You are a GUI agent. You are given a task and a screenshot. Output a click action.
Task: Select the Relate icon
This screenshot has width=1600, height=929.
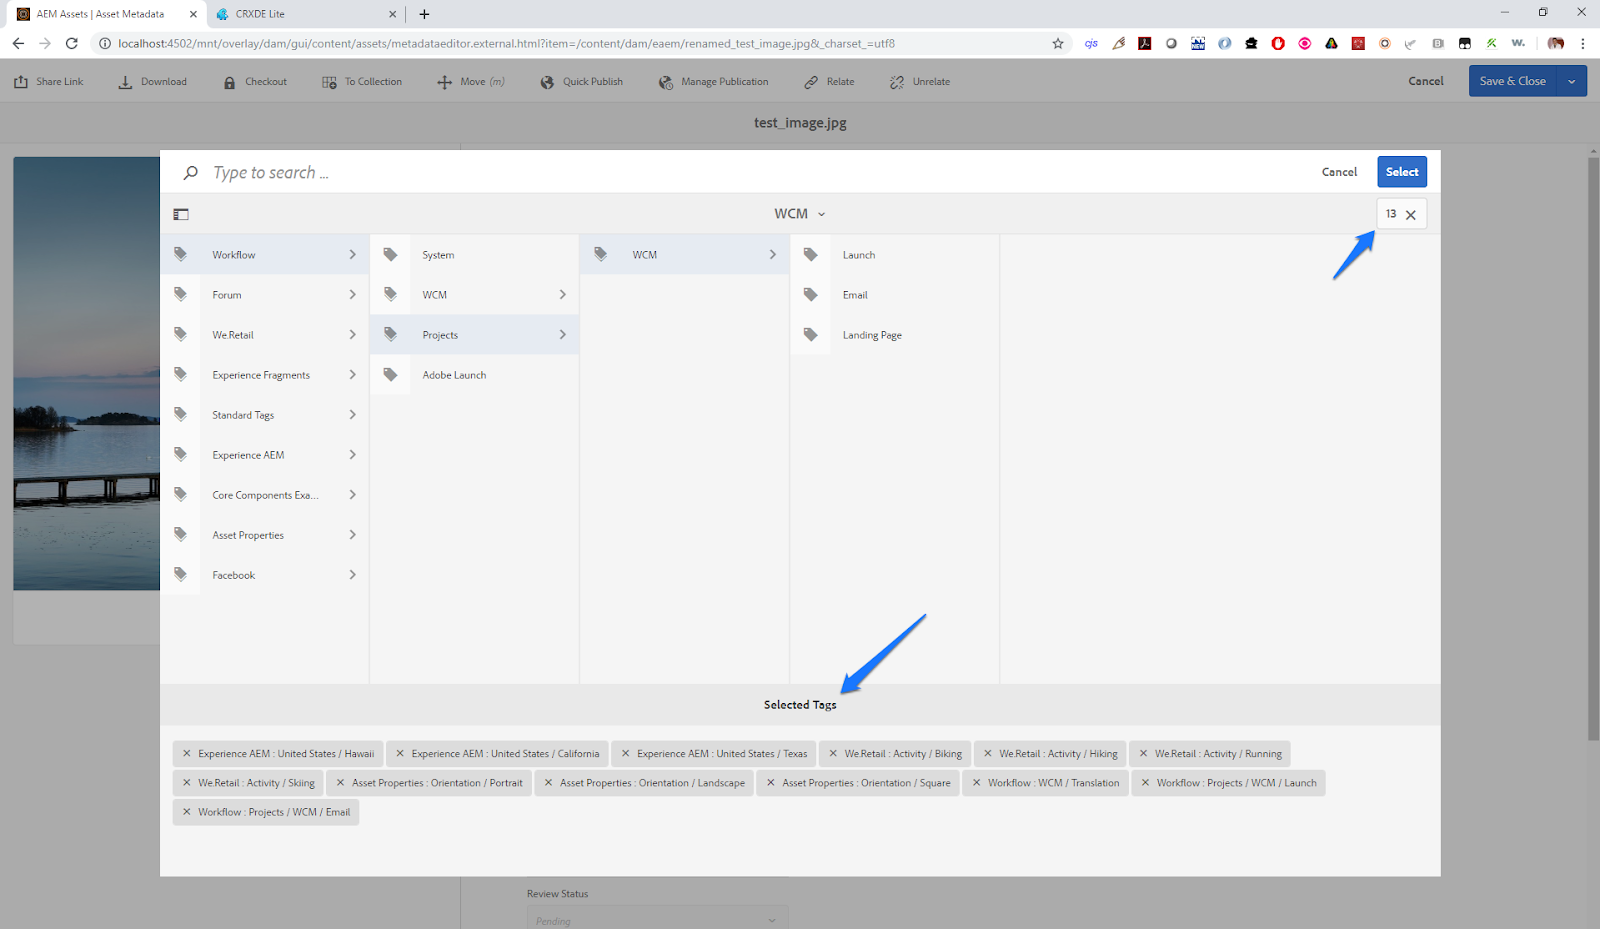coord(812,81)
